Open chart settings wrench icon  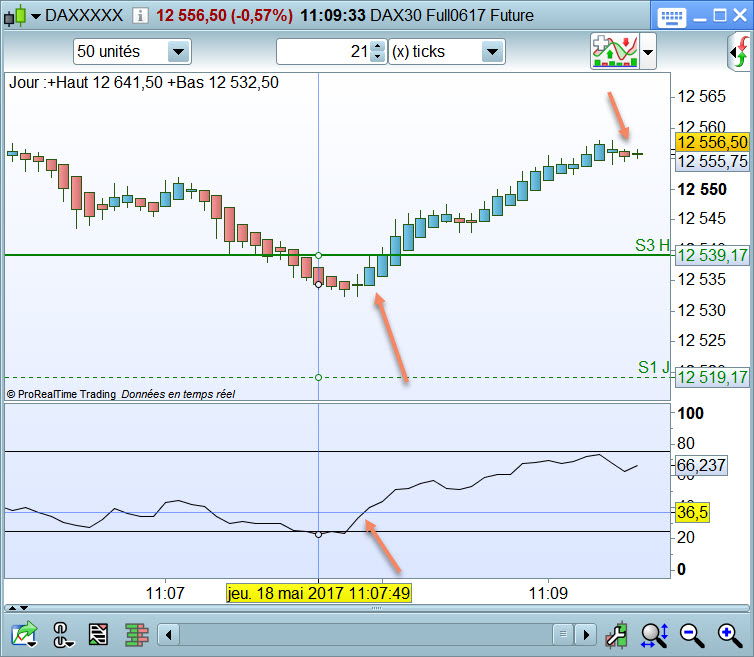coord(617,634)
